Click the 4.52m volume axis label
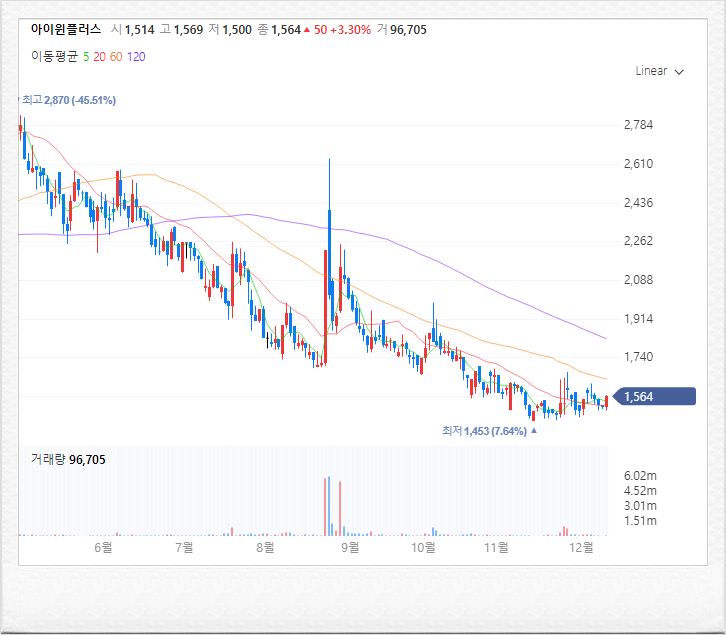Viewport: 726px width, 635px height. 640,490
